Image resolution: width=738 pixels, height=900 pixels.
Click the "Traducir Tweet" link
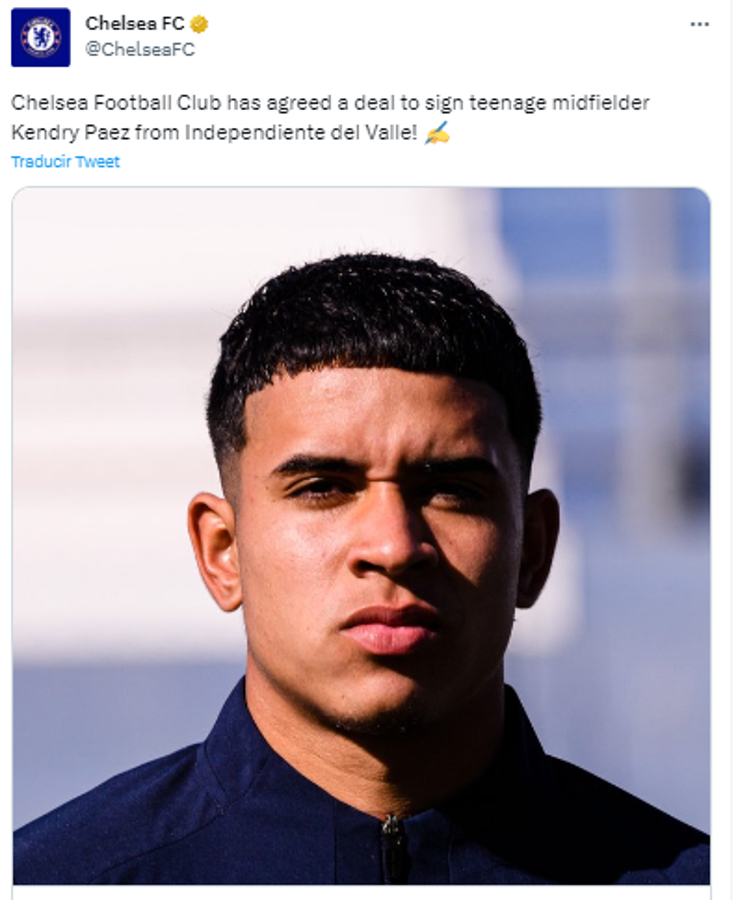pyautogui.click(x=65, y=161)
